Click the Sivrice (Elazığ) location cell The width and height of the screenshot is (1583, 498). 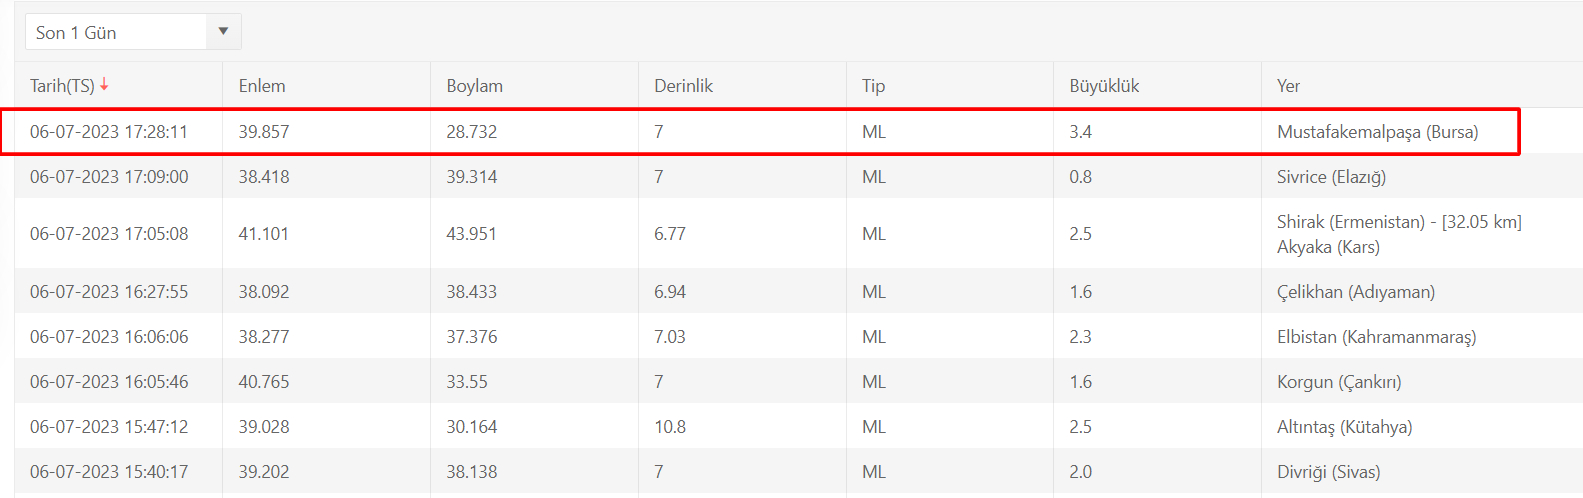tap(1331, 177)
